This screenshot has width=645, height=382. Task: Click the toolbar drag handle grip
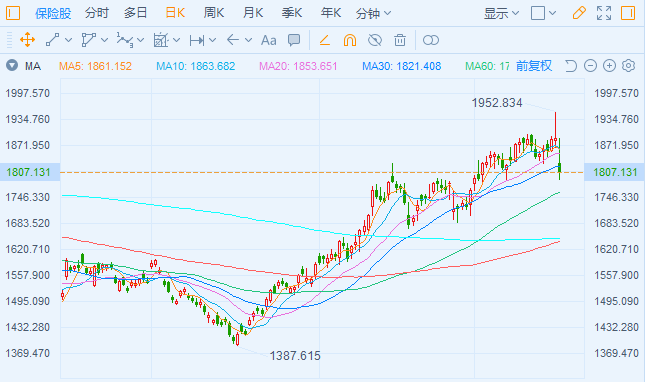[9, 40]
